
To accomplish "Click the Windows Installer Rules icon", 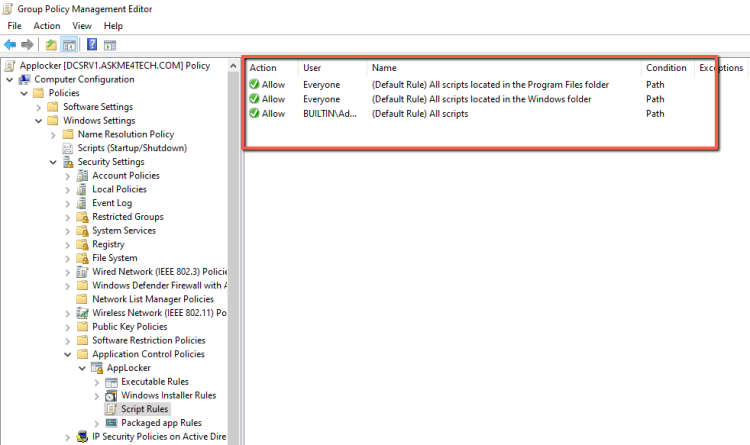I will [111, 395].
